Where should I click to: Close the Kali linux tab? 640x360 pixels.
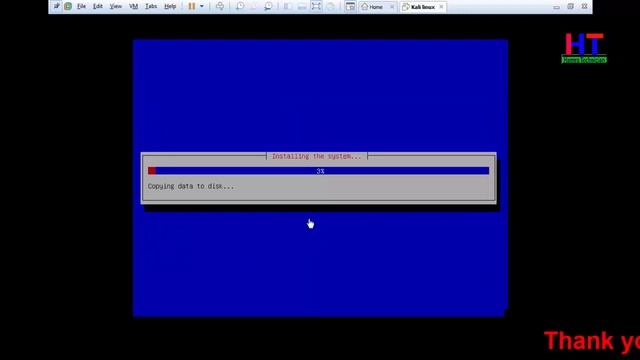[x=441, y=7]
